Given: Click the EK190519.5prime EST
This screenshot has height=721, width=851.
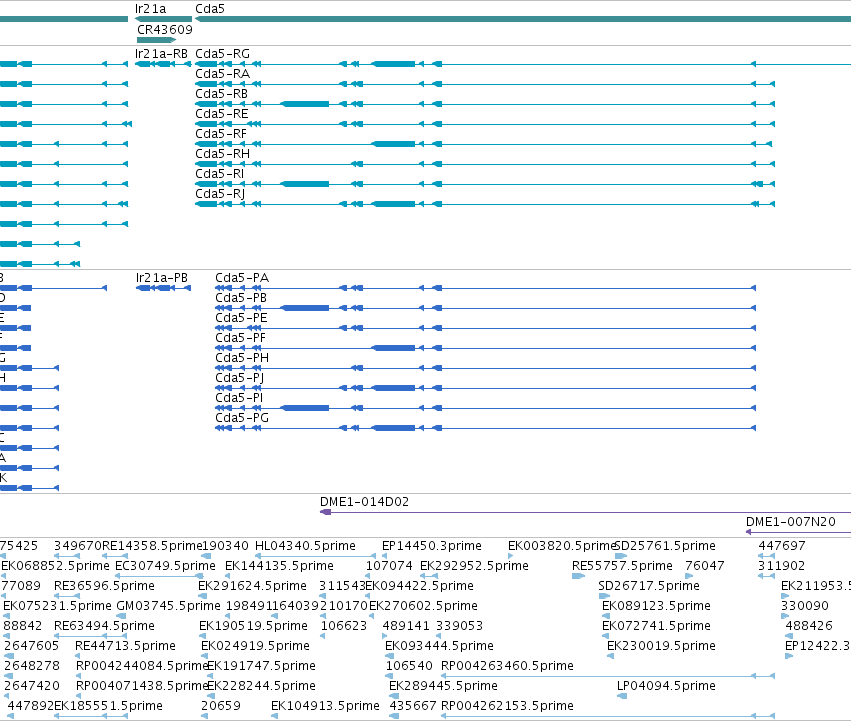Looking at the screenshot, I should tap(204, 636).
